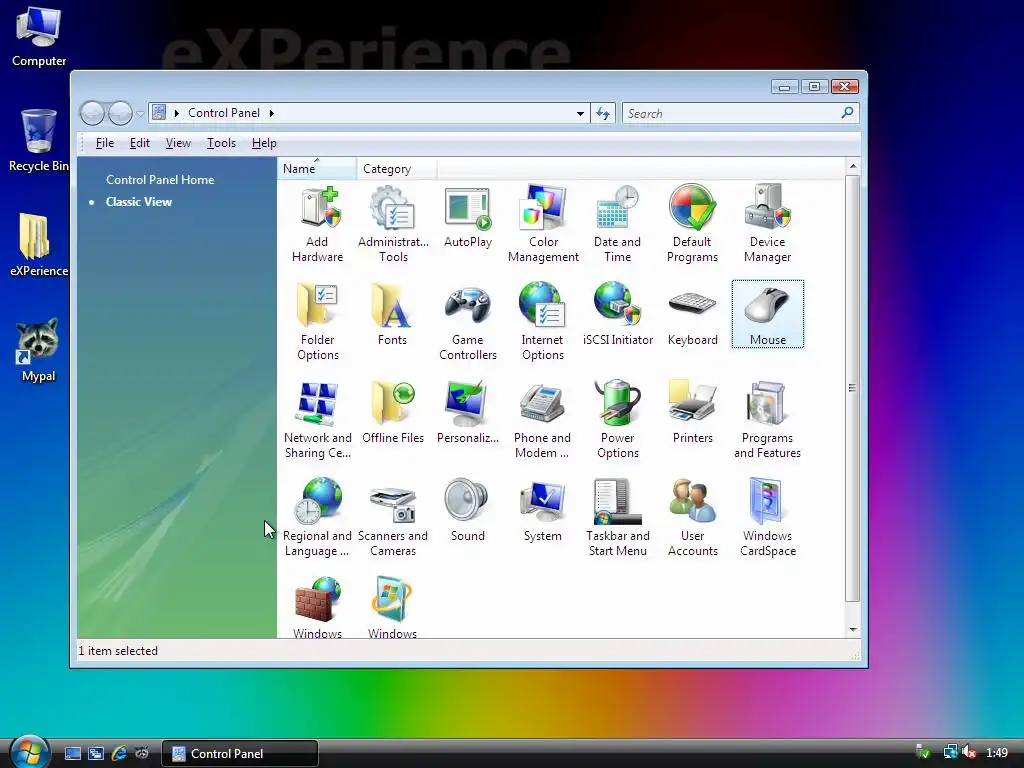
Task: Click the Forward navigation button
Action: tap(120, 114)
